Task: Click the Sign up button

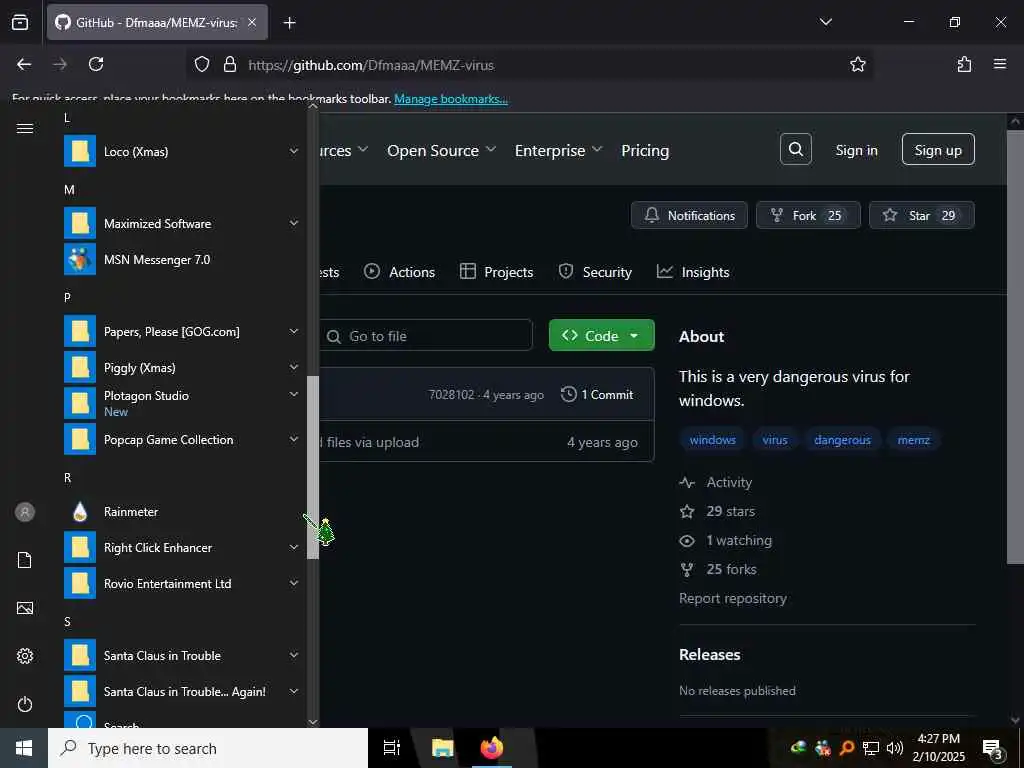Action: click(938, 150)
